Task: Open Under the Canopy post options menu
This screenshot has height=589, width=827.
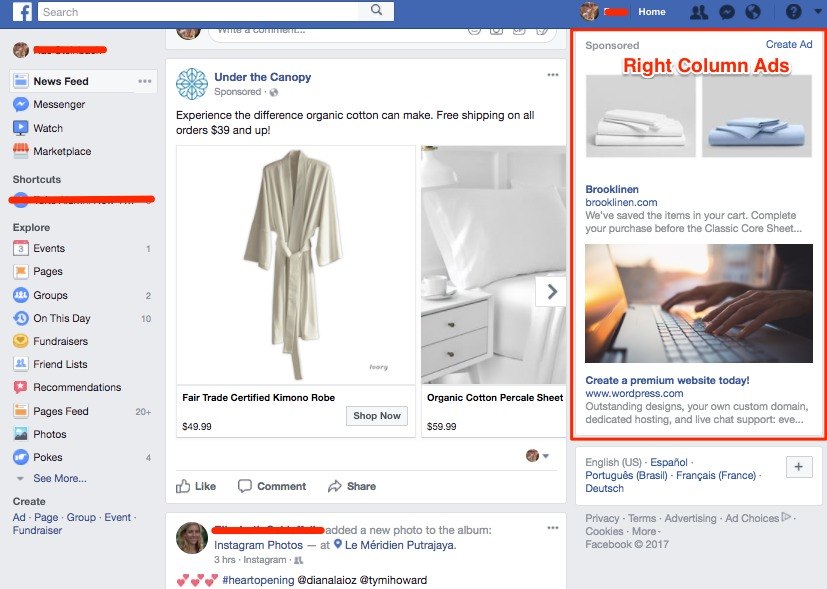Action: pyautogui.click(x=553, y=76)
